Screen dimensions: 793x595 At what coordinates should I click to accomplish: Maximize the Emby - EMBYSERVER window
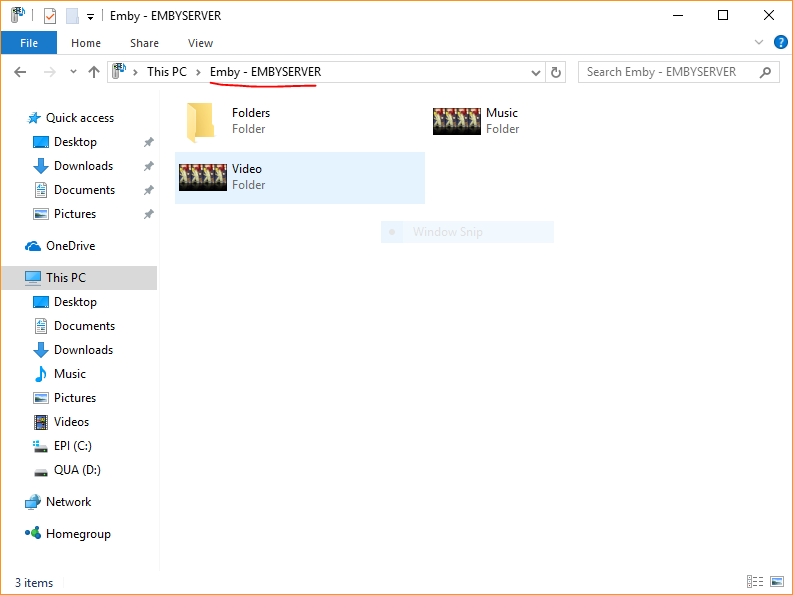(723, 16)
